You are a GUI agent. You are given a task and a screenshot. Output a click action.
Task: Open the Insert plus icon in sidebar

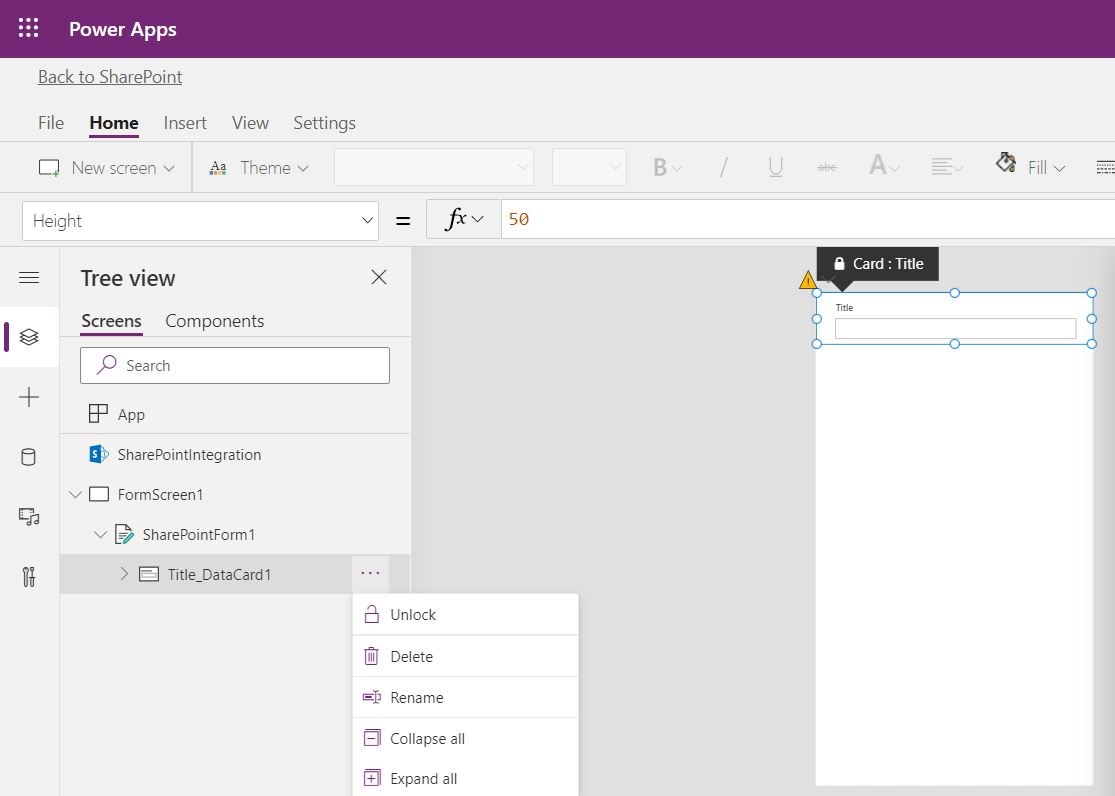[x=29, y=397]
